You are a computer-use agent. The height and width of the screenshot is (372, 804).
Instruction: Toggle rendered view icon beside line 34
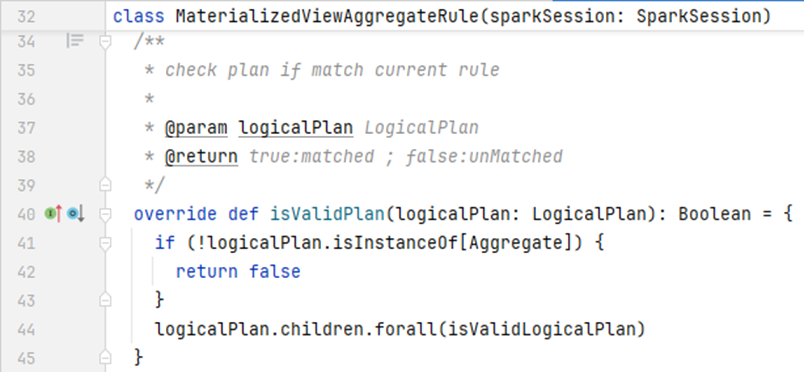click(x=75, y=41)
